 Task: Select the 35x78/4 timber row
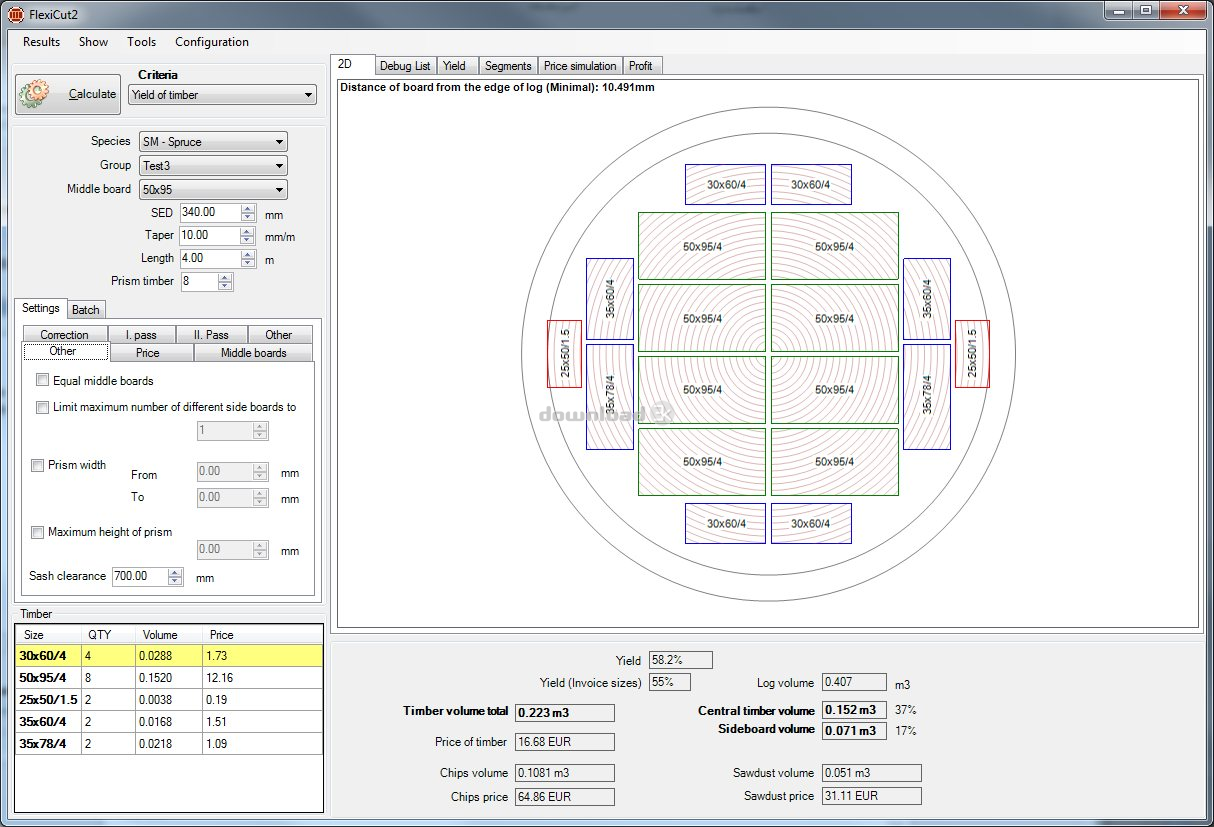(168, 744)
